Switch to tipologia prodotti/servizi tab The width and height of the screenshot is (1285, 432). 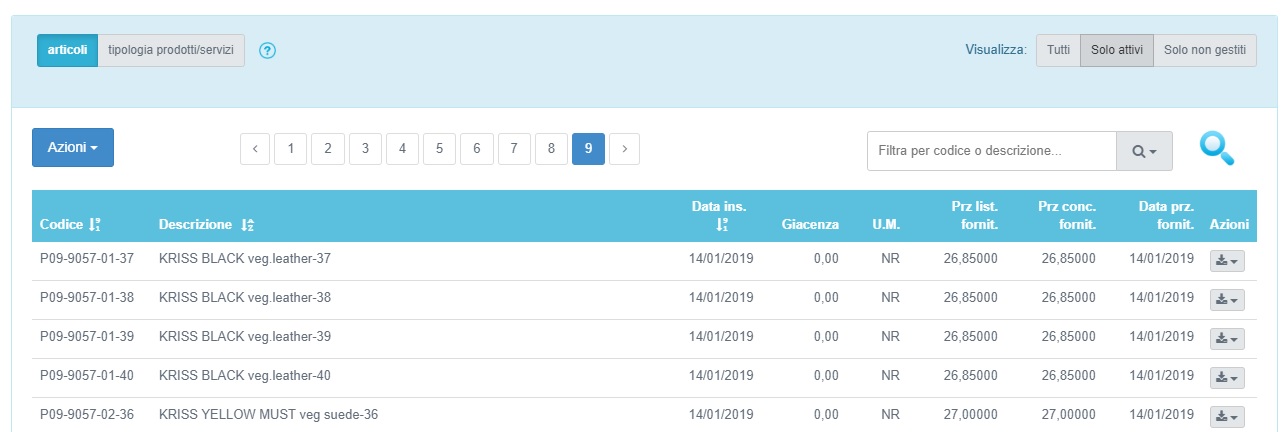[x=171, y=50]
